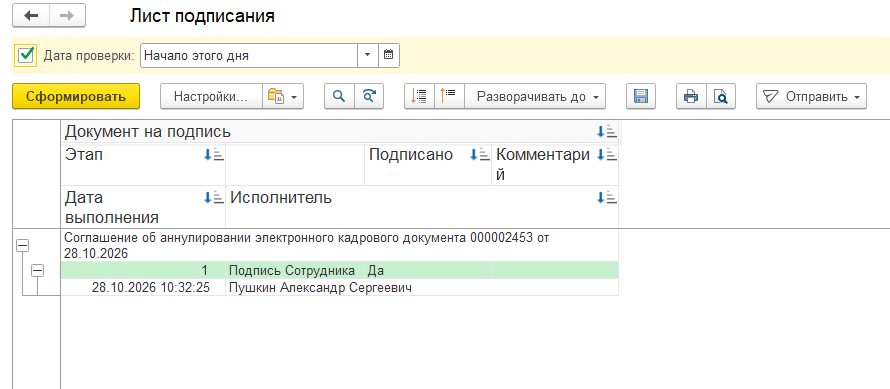Click the stage number 1 cell
Screen dimensions: 890x389
tap(143, 270)
